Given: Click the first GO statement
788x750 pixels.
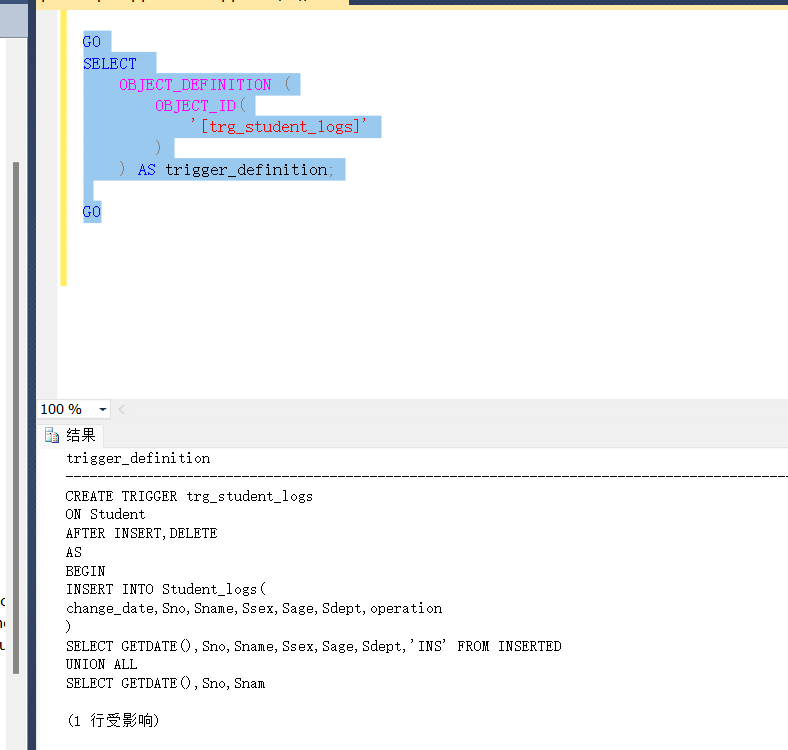Looking at the screenshot, I should [x=91, y=42].
